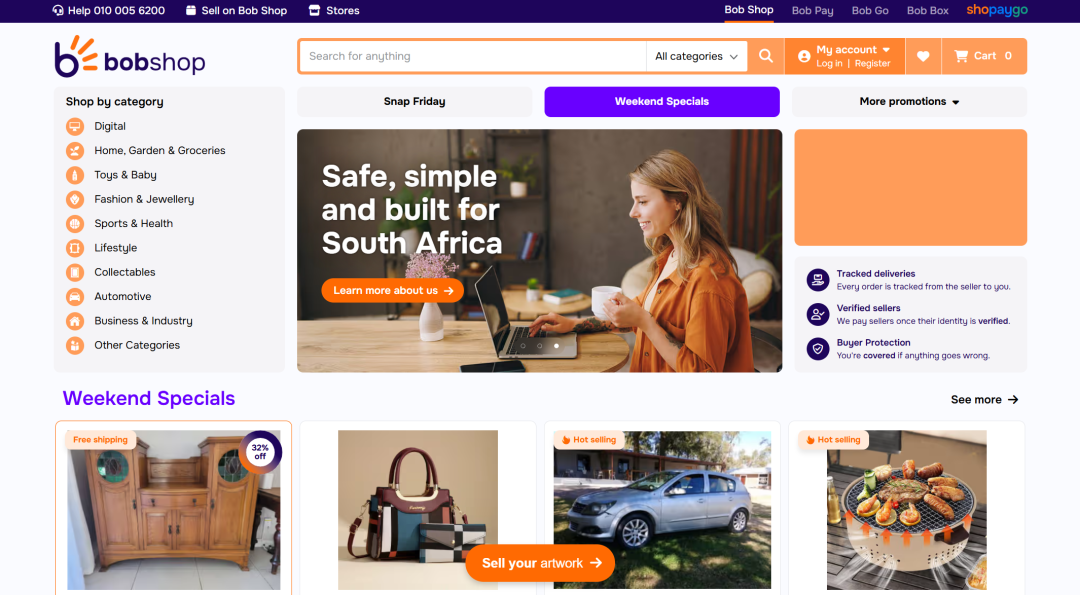Open Bob Pay in top navigation
The height and width of the screenshot is (595, 1080).
coord(812,10)
